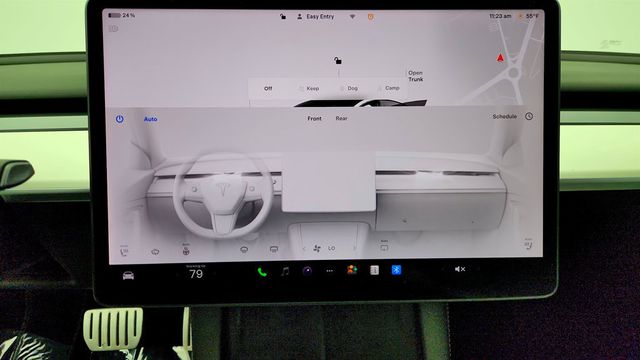The image size is (640, 360).
Task: Tap the LO fan speed label
Action: click(x=331, y=248)
